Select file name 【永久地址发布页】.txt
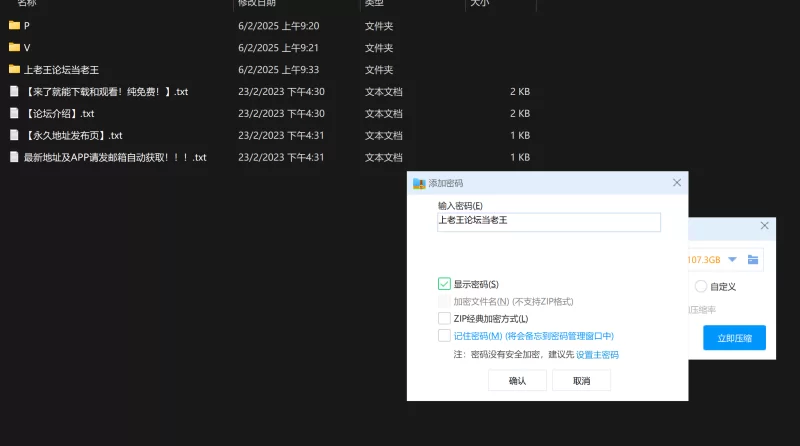800x446 pixels. (73, 135)
